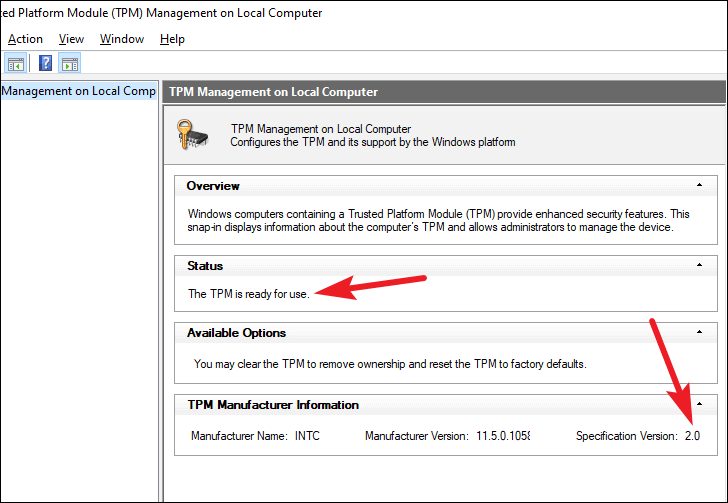Collapse the Status section arrow
This screenshot has height=503, width=728.
coord(699,265)
